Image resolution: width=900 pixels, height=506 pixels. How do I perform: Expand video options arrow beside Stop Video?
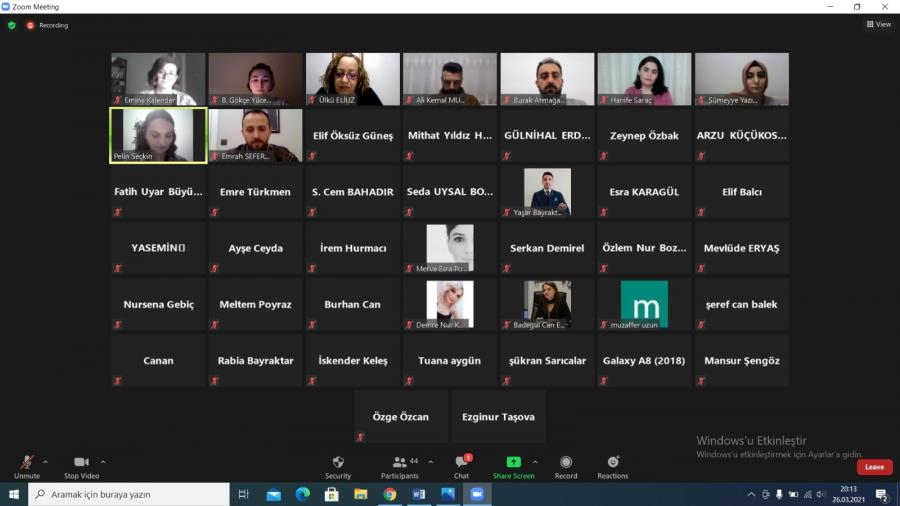tap(103, 462)
